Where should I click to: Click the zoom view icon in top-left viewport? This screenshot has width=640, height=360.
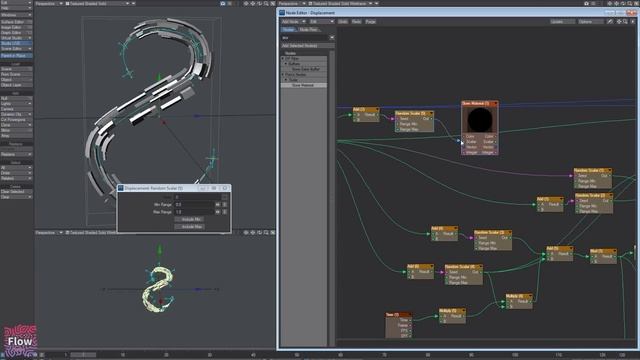point(266,3)
